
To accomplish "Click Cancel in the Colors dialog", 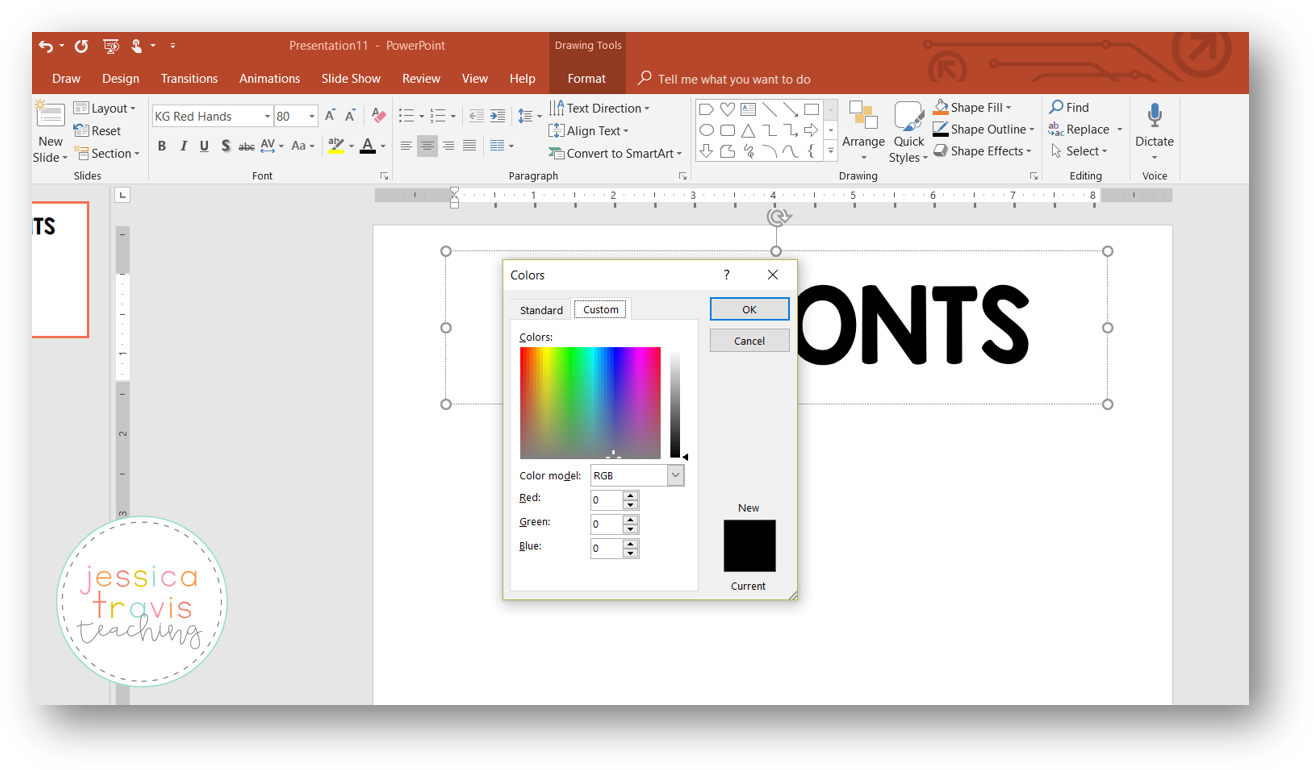I will coord(749,341).
